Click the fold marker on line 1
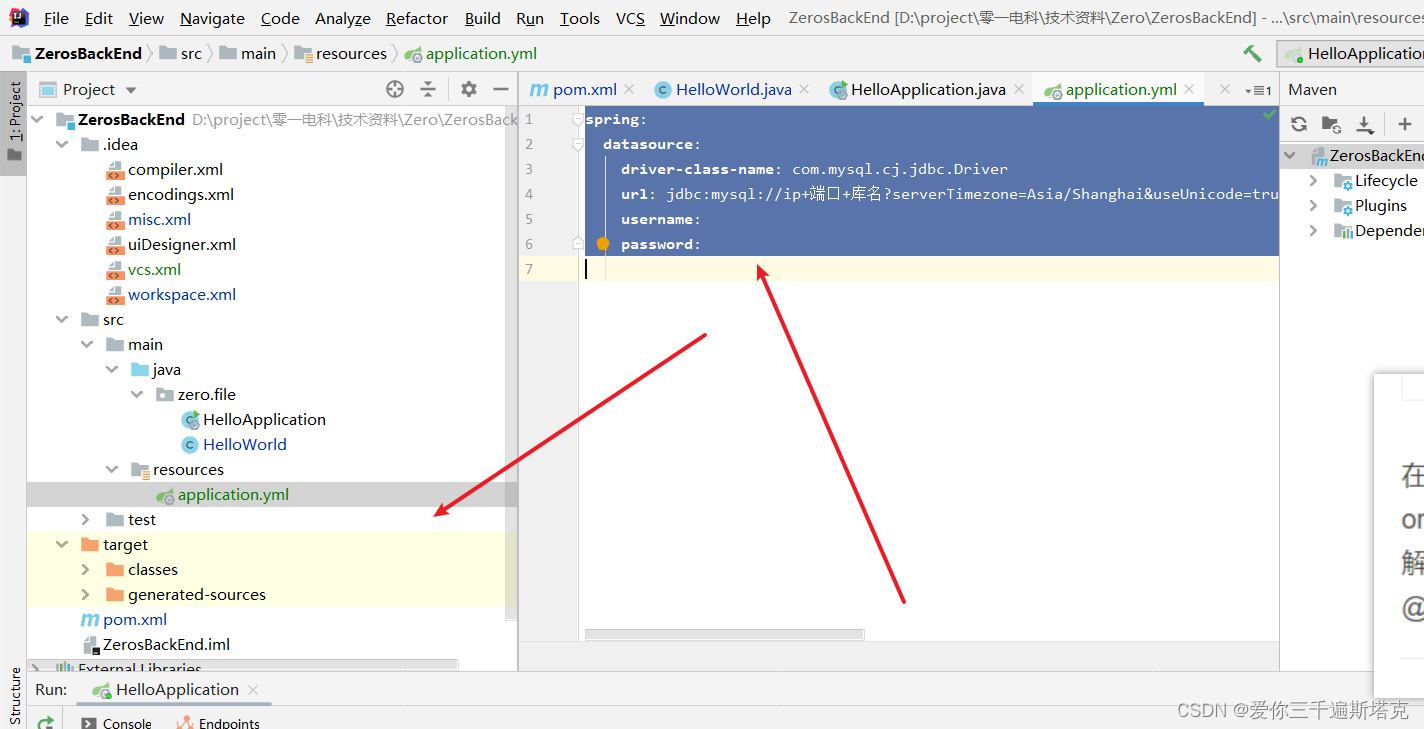This screenshot has height=729, width=1424. (577, 119)
